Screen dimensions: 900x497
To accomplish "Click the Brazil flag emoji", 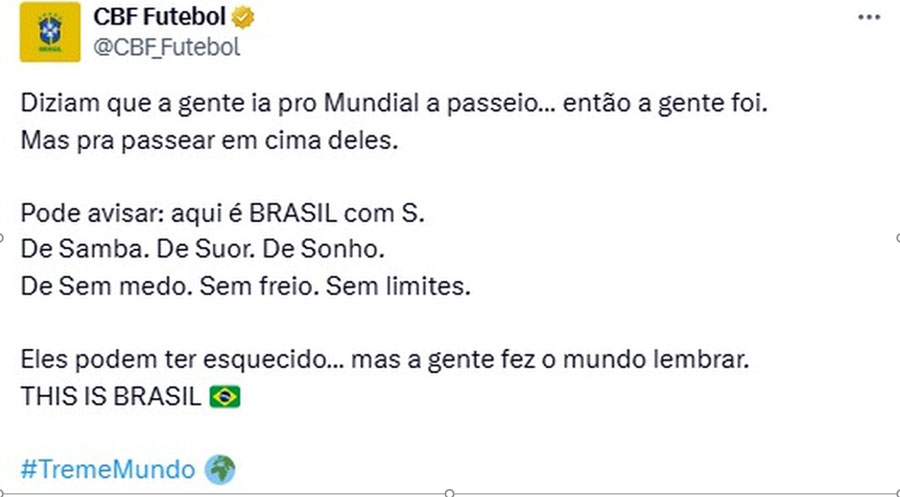I will pyautogui.click(x=225, y=397).
